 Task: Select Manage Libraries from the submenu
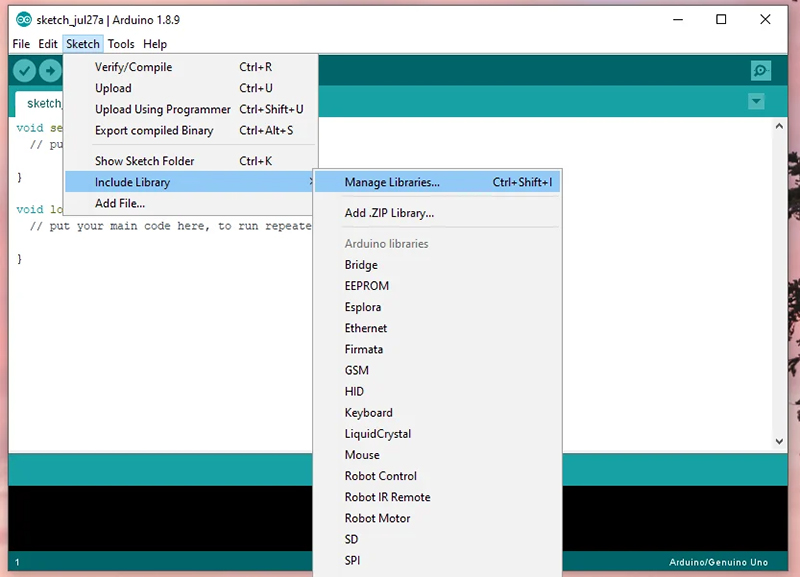tap(392, 182)
